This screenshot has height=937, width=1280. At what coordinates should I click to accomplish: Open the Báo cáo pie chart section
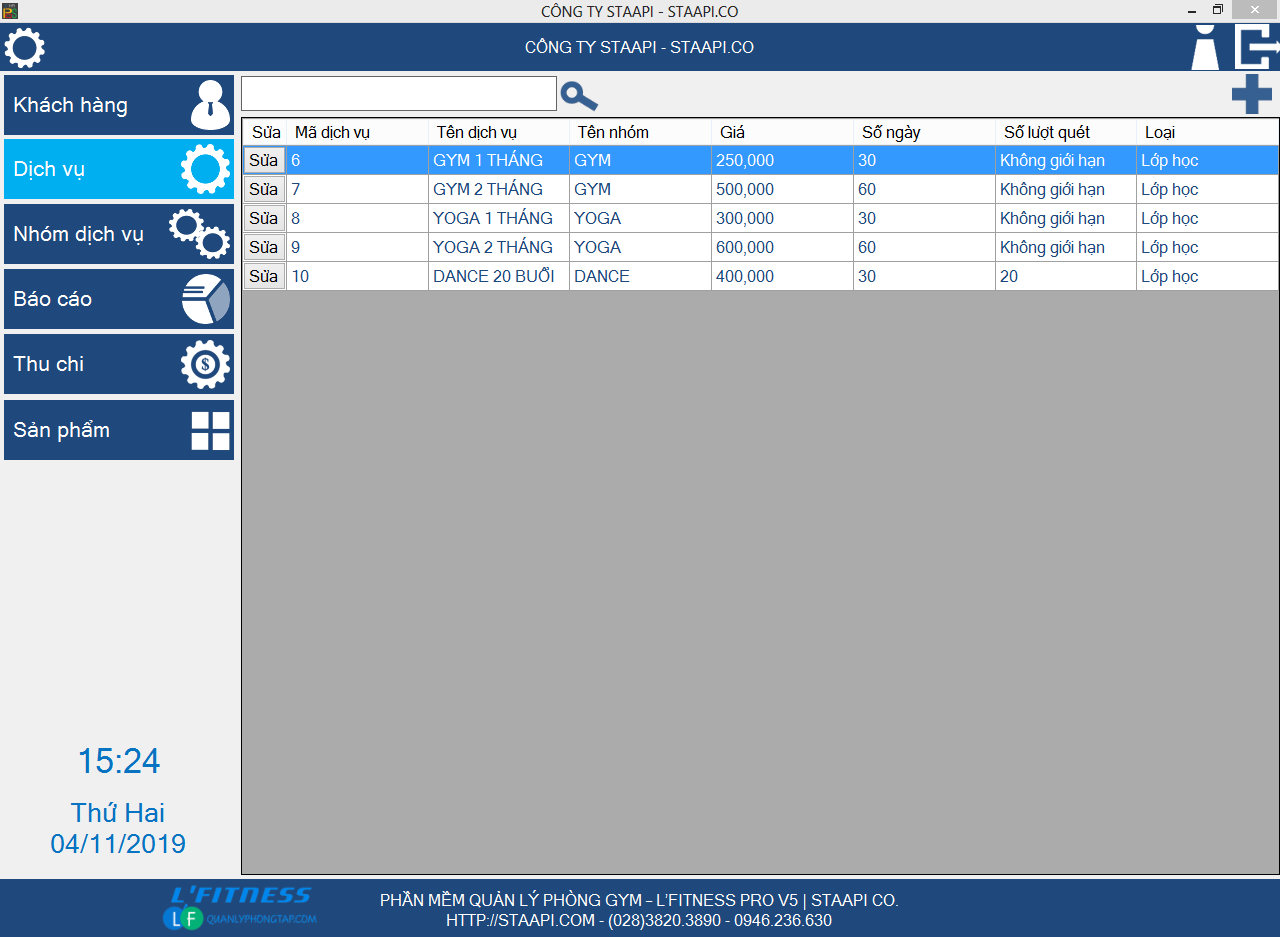[x=119, y=299]
